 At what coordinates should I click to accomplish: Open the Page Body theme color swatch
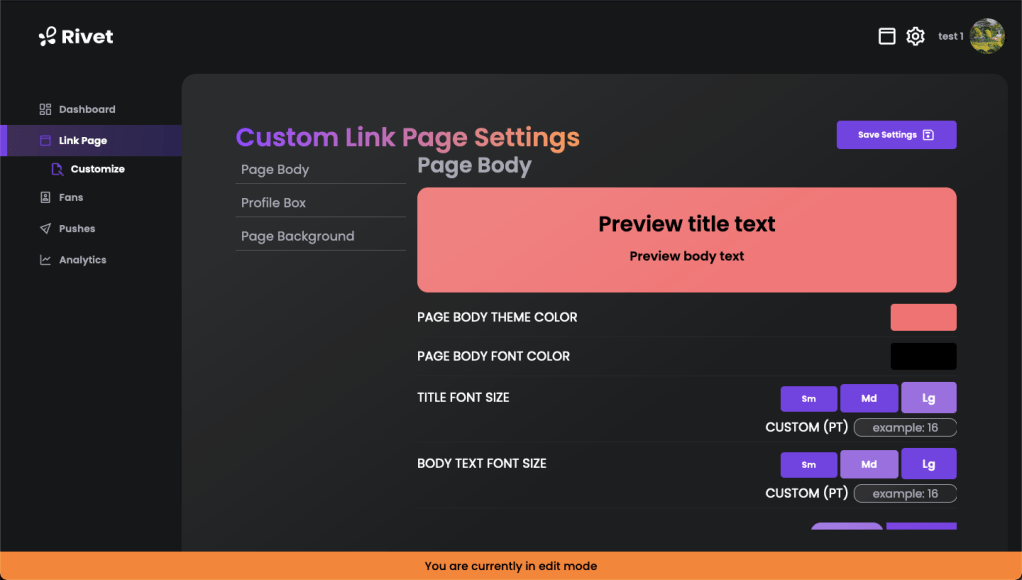[x=923, y=317]
